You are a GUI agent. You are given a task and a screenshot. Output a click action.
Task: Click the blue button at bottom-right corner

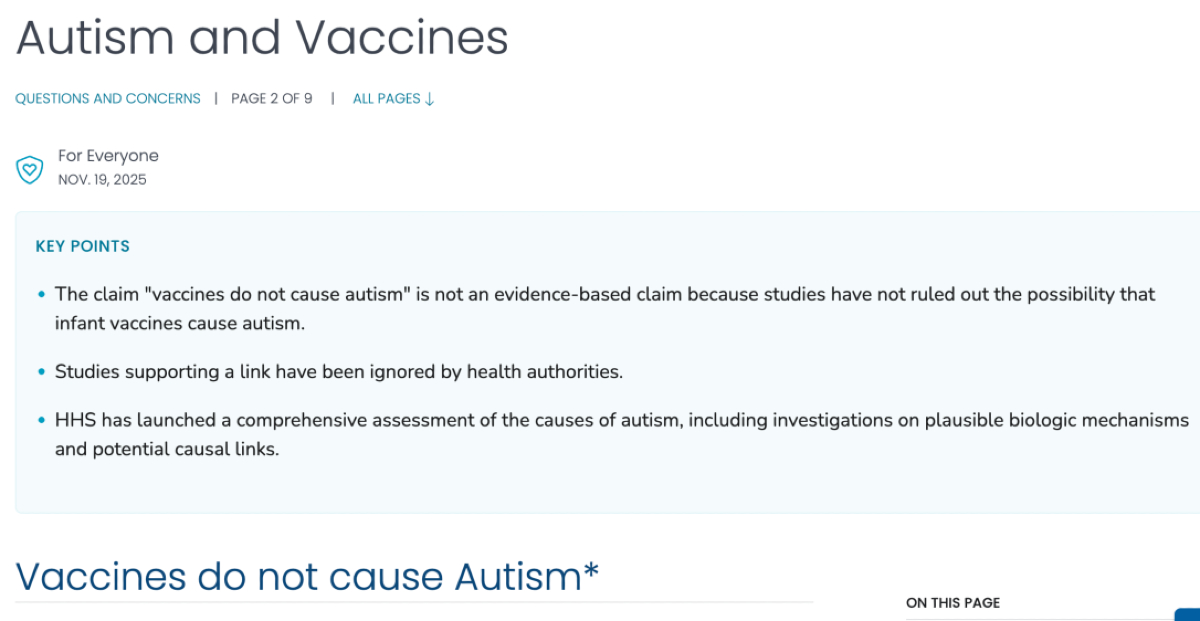click(x=1187, y=614)
